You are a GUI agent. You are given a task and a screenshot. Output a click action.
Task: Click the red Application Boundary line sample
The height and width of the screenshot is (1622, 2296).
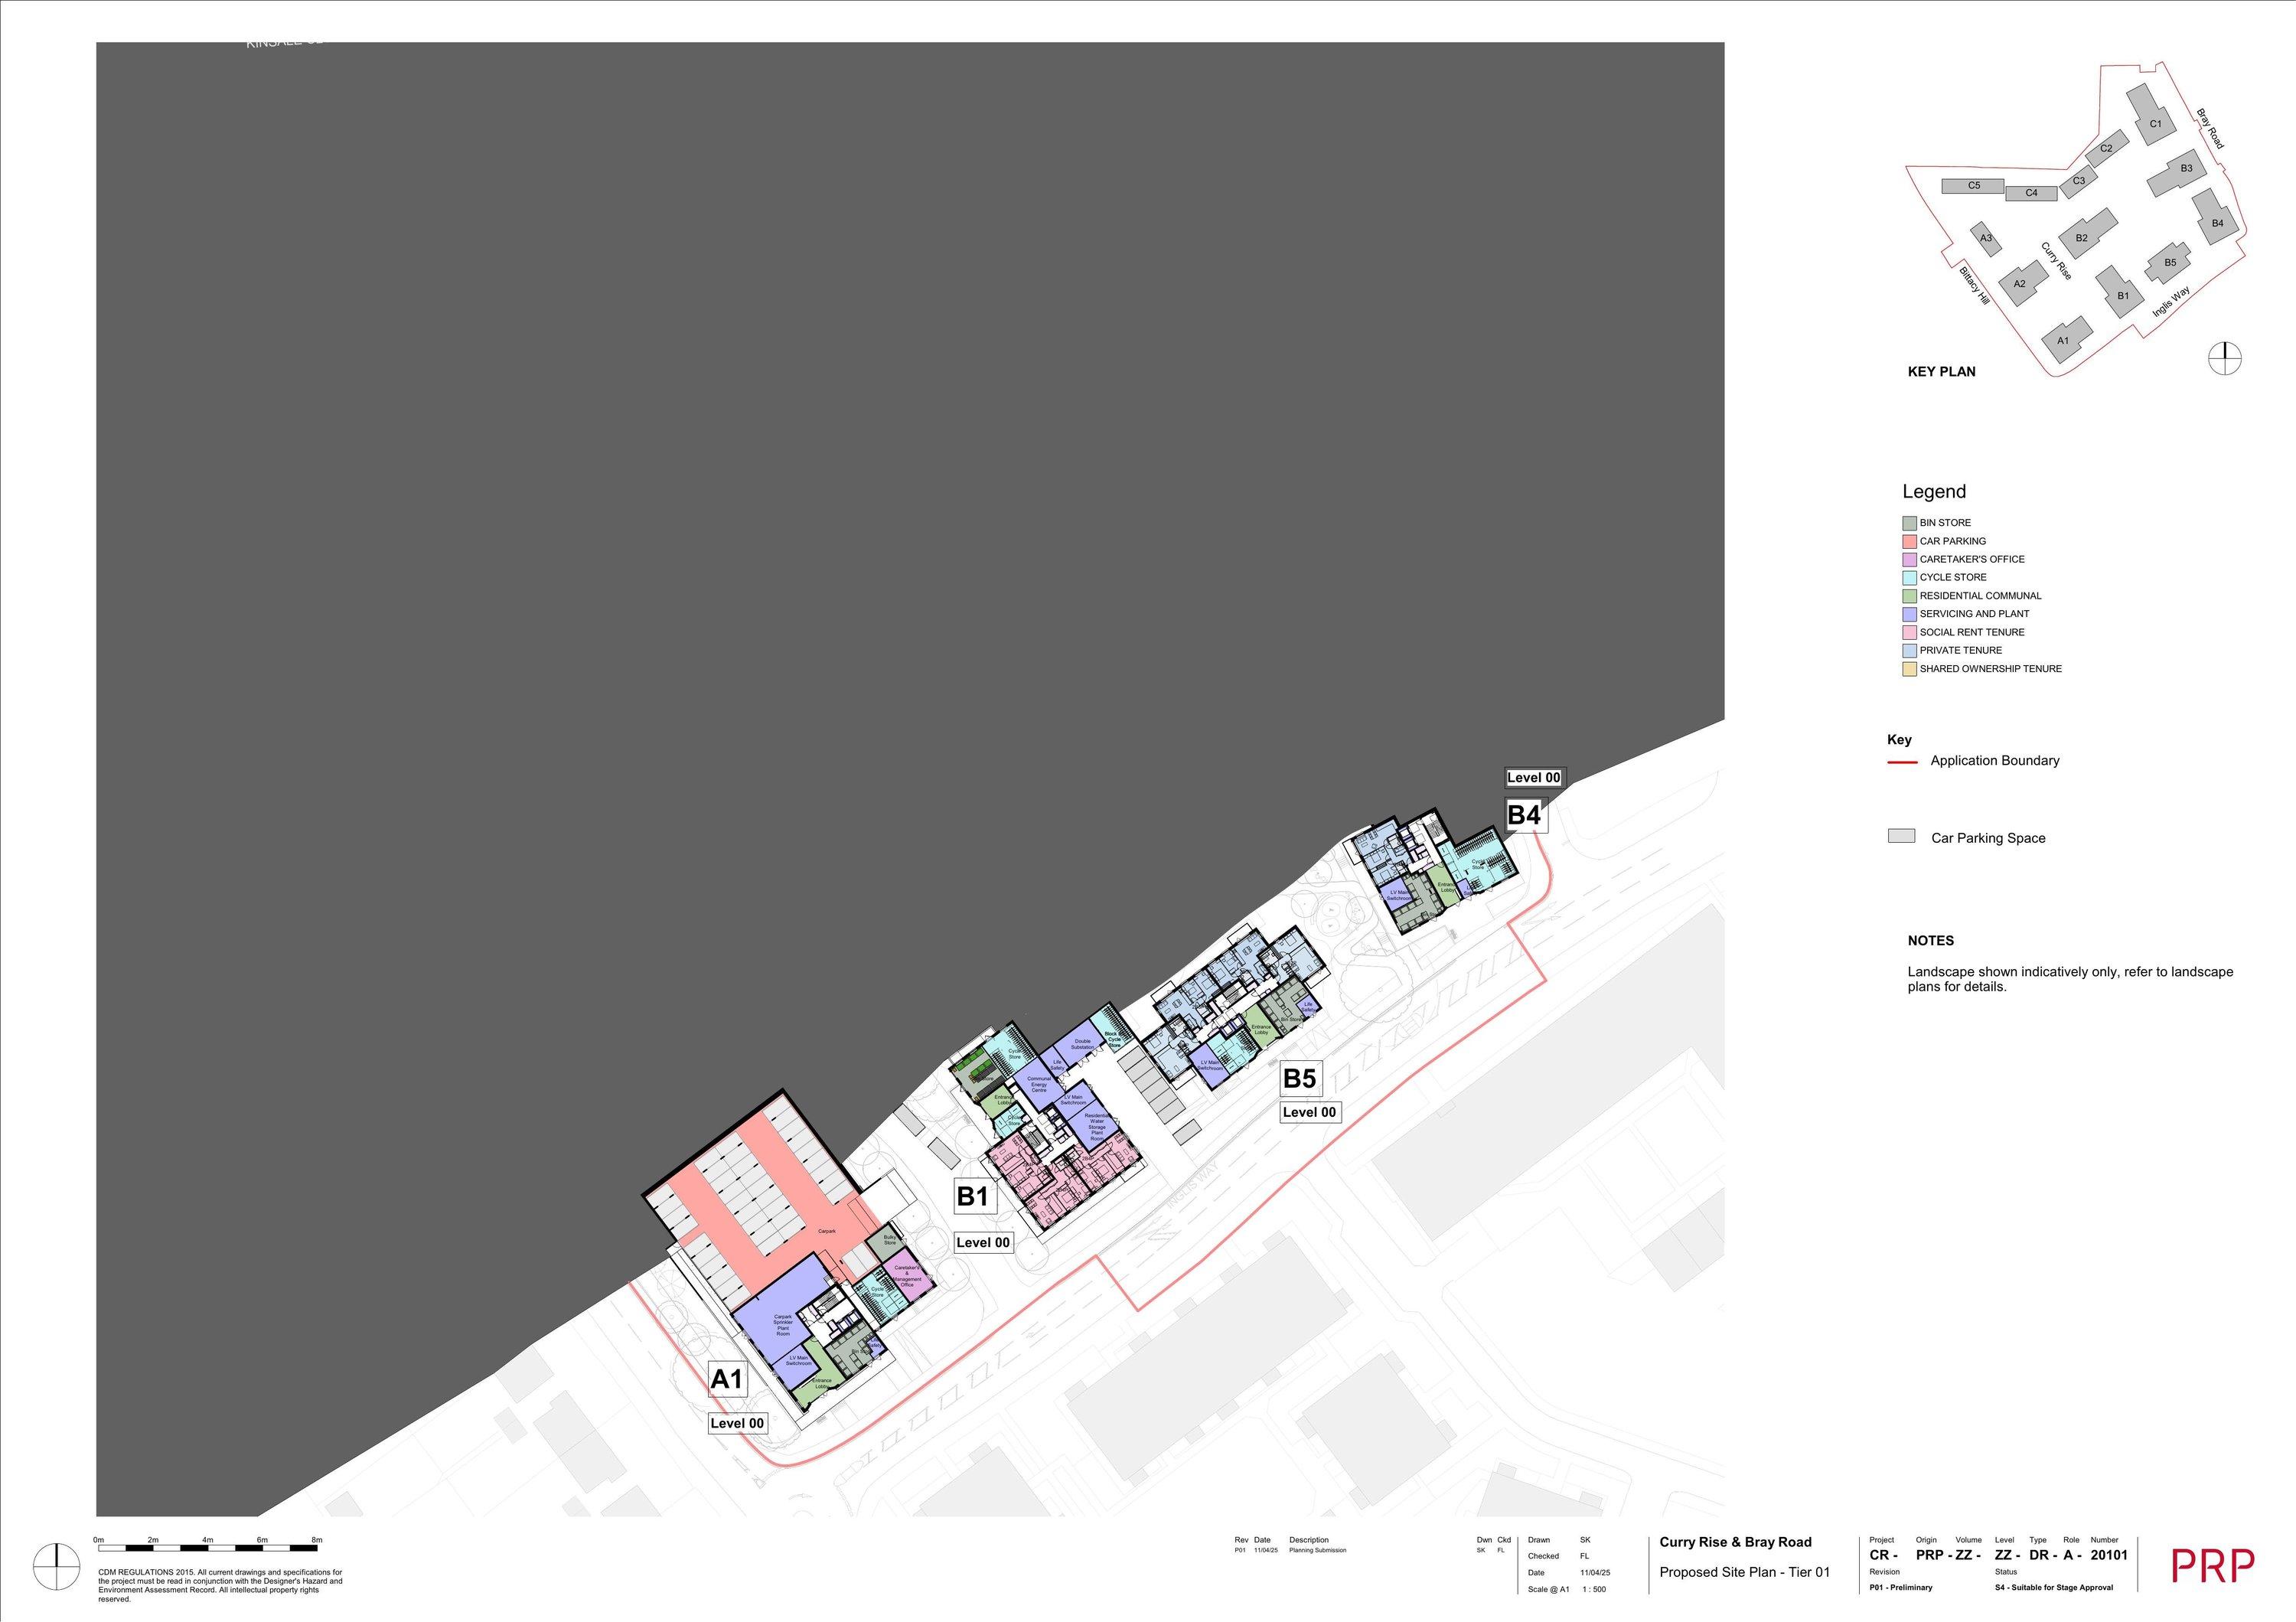coord(1901,762)
